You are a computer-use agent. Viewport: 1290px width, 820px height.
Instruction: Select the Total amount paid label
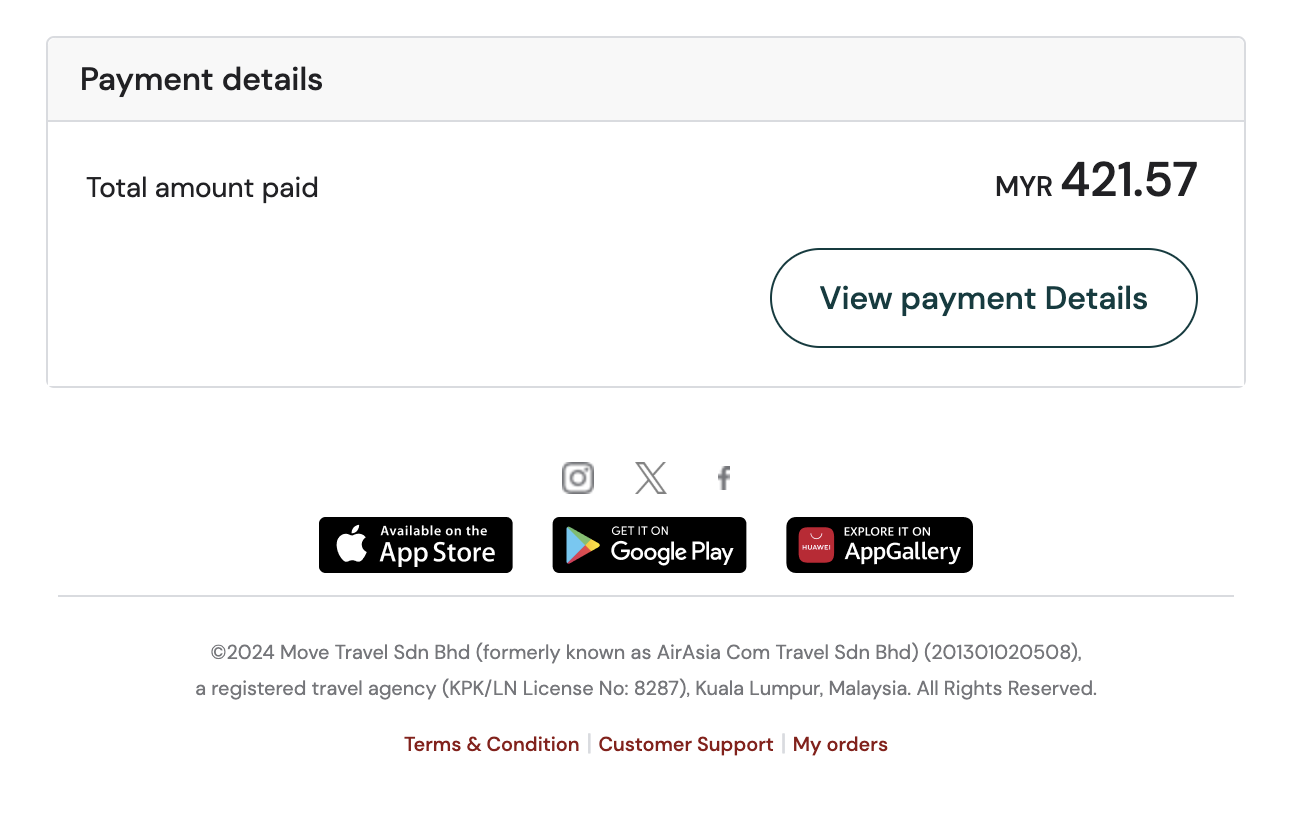tap(202, 187)
